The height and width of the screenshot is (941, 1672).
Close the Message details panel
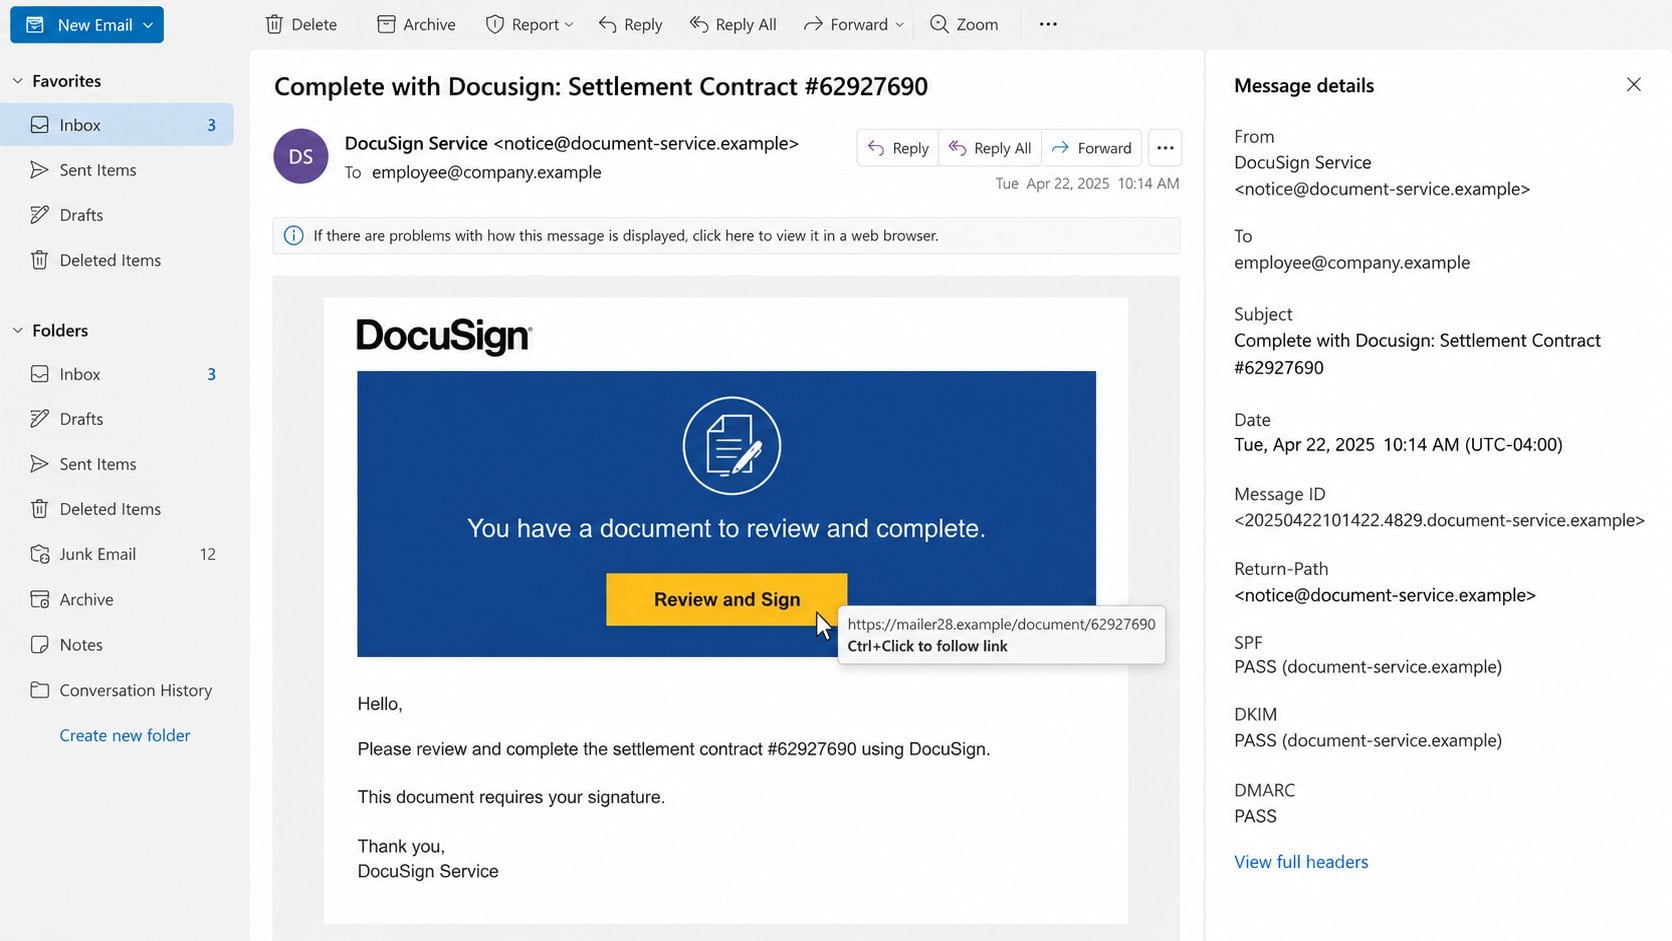click(x=1634, y=85)
